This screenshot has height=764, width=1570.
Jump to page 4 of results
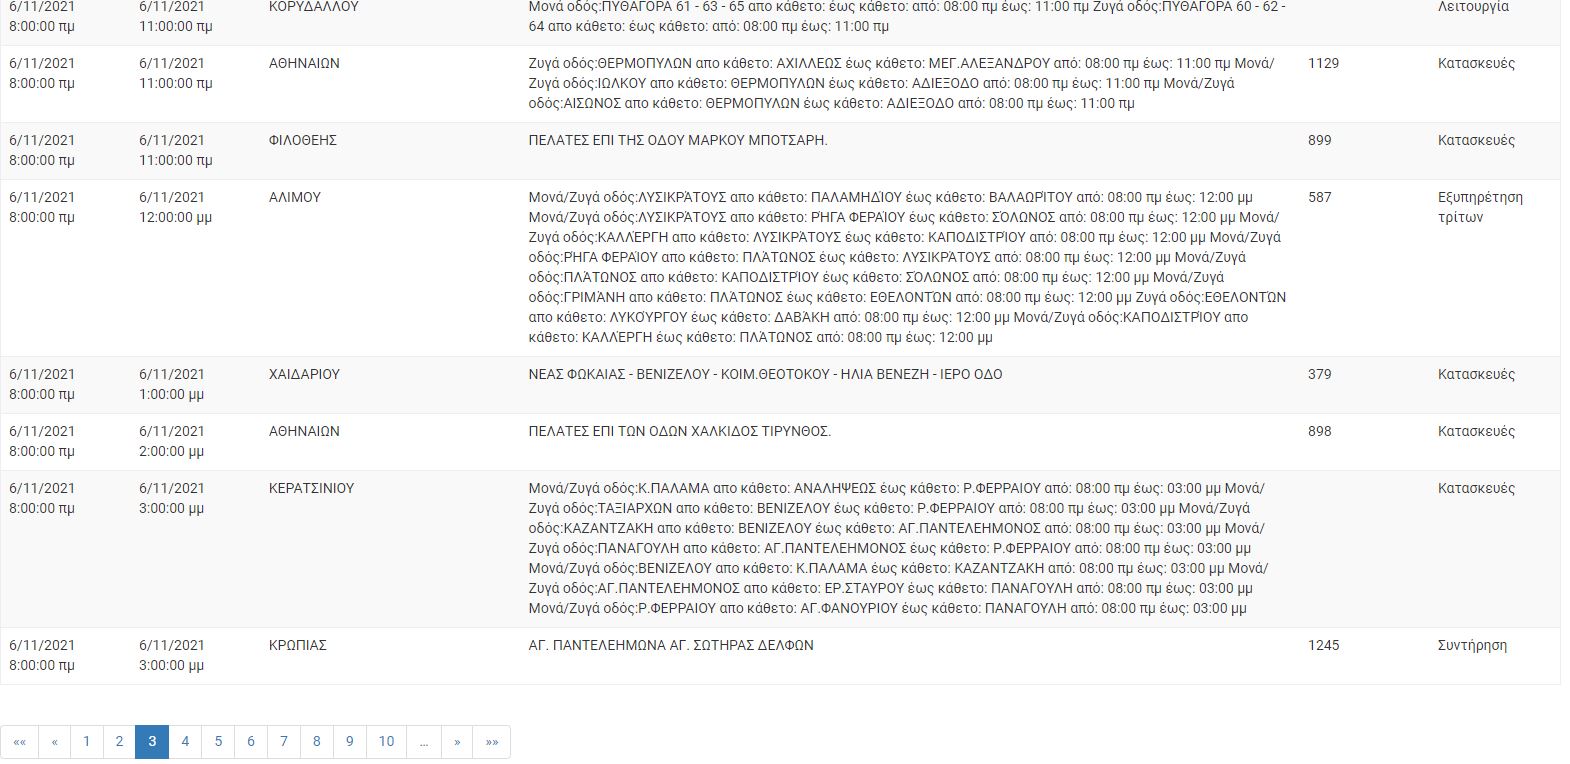(185, 742)
